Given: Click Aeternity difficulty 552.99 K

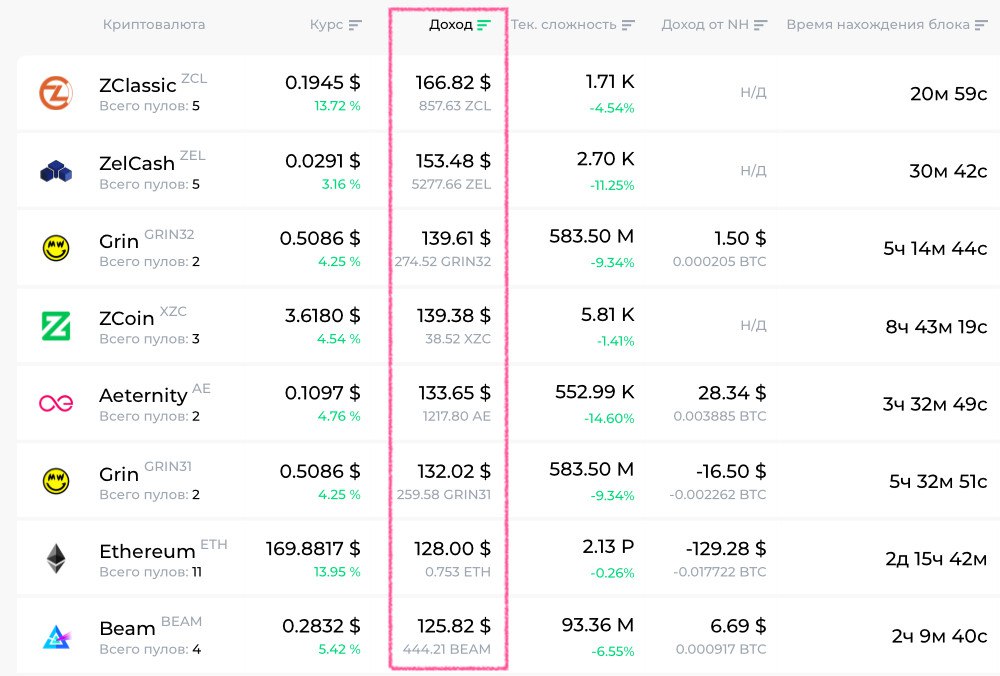Looking at the screenshot, I should point(595,392).
